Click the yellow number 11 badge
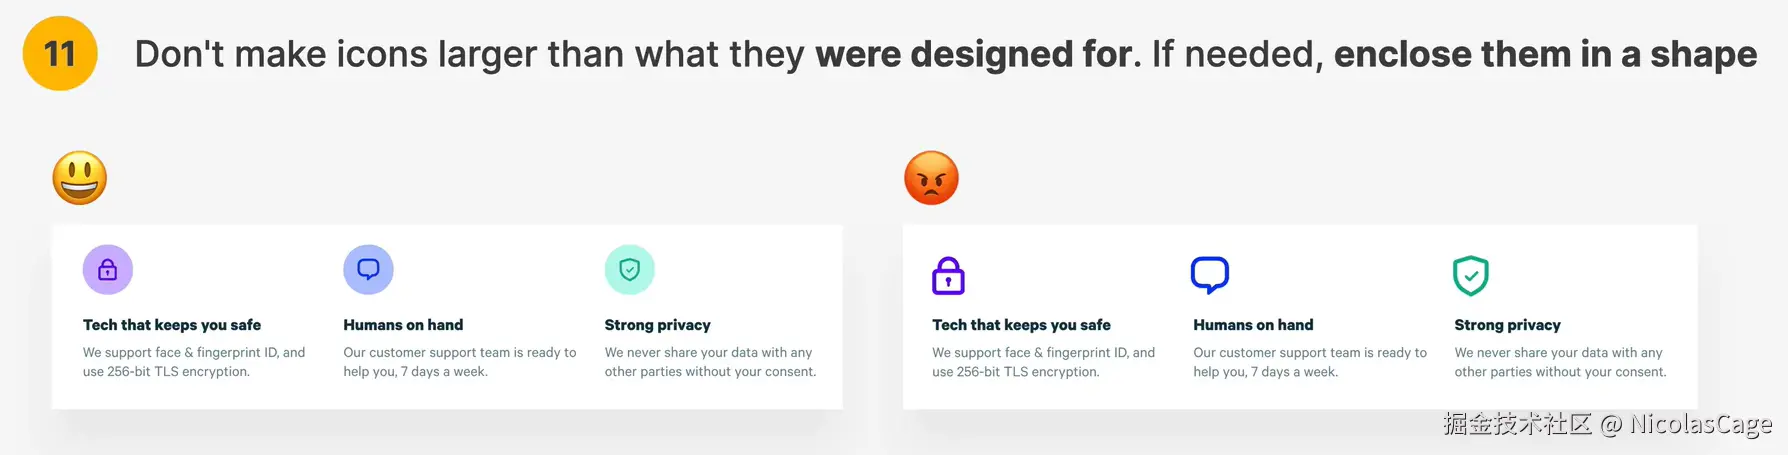Image resolution: width=1788 pixels, height=455 pixels. coord(60,54)
